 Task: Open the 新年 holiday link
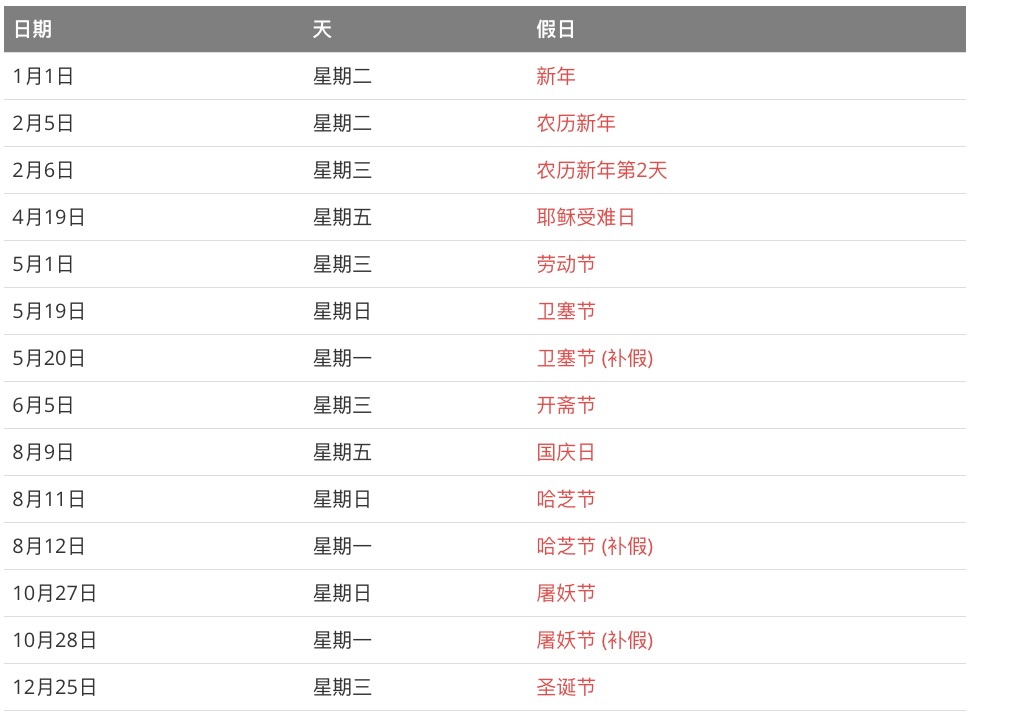pos(555,76)
